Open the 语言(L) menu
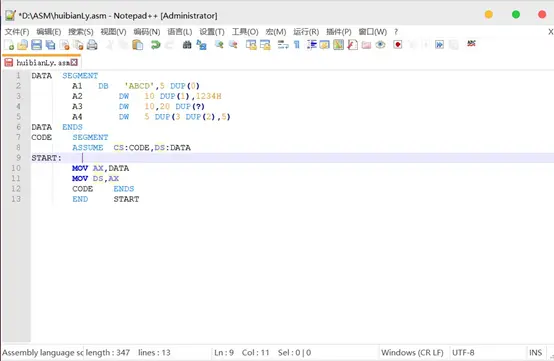 pos(179,32)
